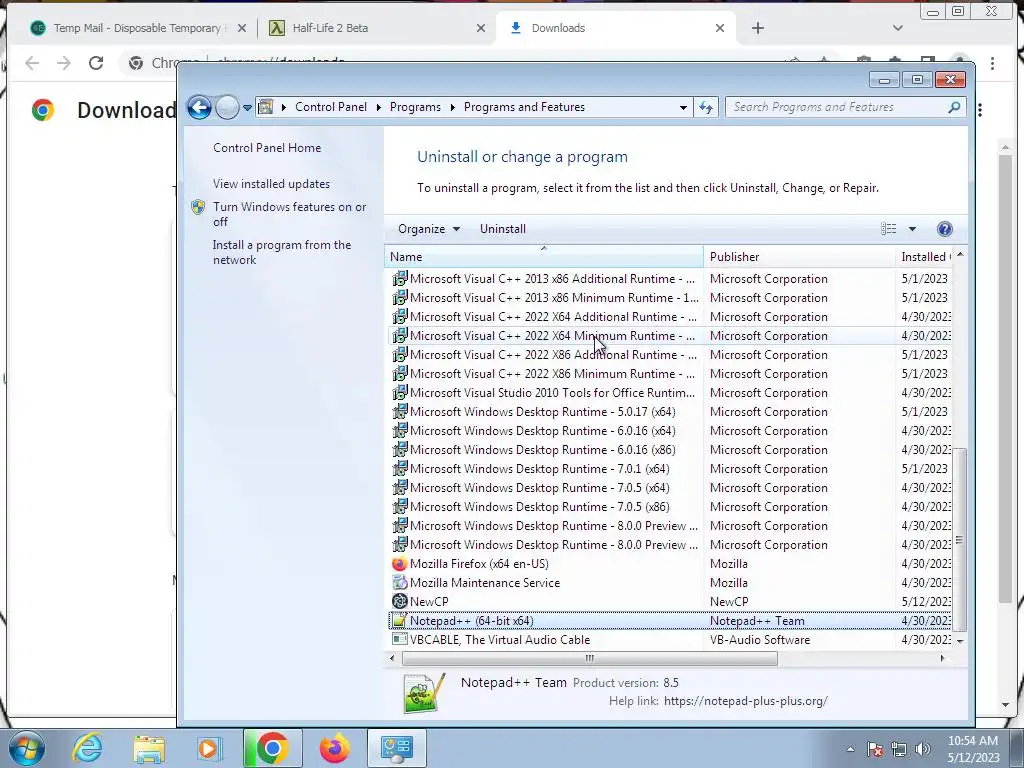Screen dimensions: 1024x768
Task: Select Programs breadcrumb segment
Action: tap(415, 107)
